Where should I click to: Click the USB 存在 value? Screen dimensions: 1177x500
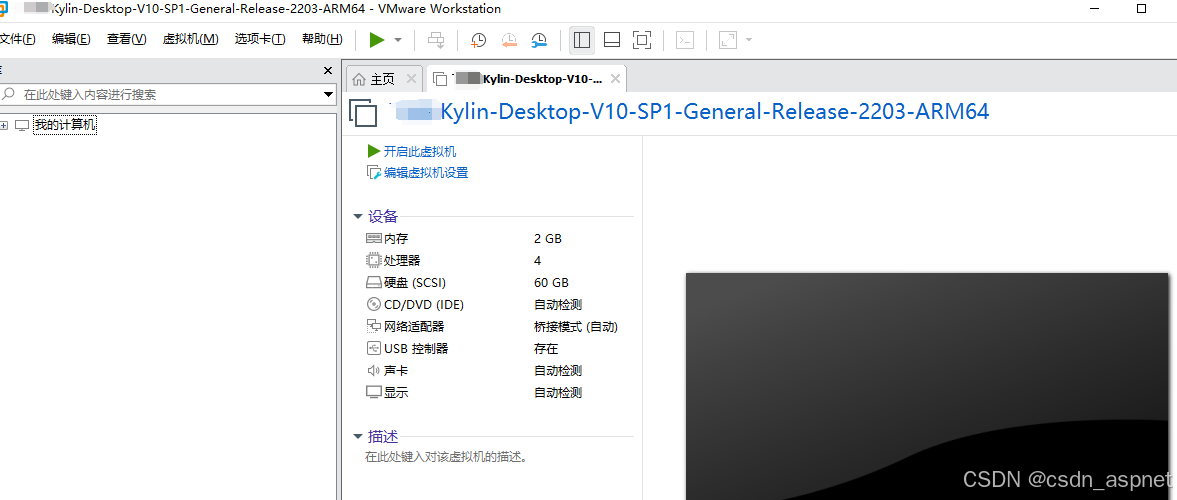pos(546,348)
